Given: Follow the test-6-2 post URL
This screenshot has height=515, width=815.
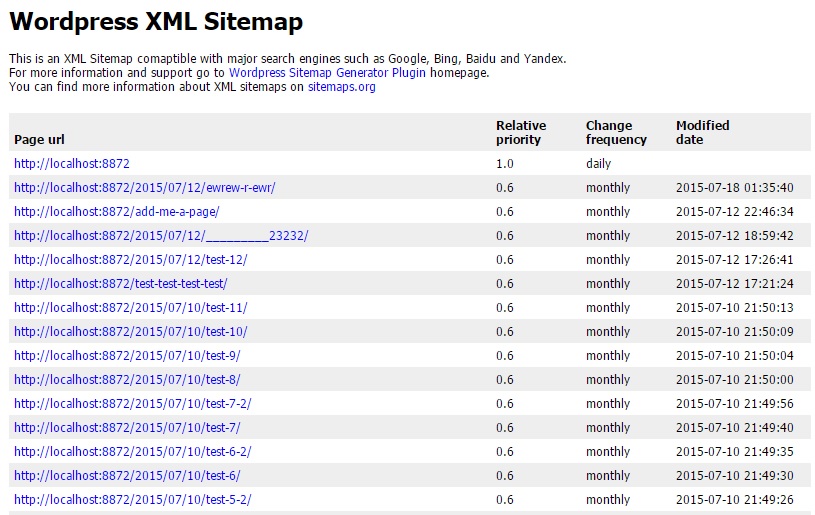Looking at the screenshot, I should 132,452.
